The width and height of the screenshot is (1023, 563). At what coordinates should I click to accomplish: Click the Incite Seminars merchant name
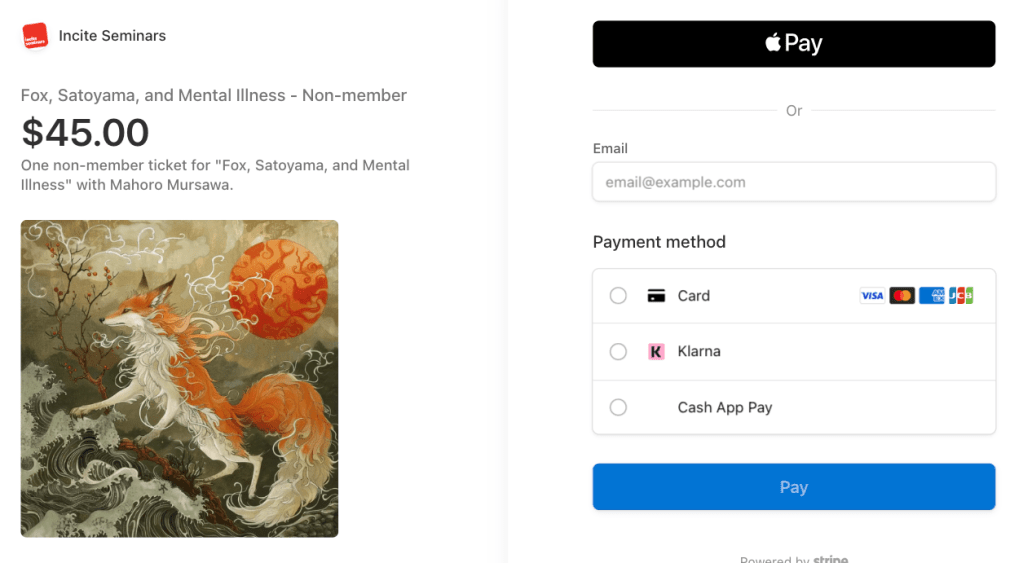pos(112,36)
